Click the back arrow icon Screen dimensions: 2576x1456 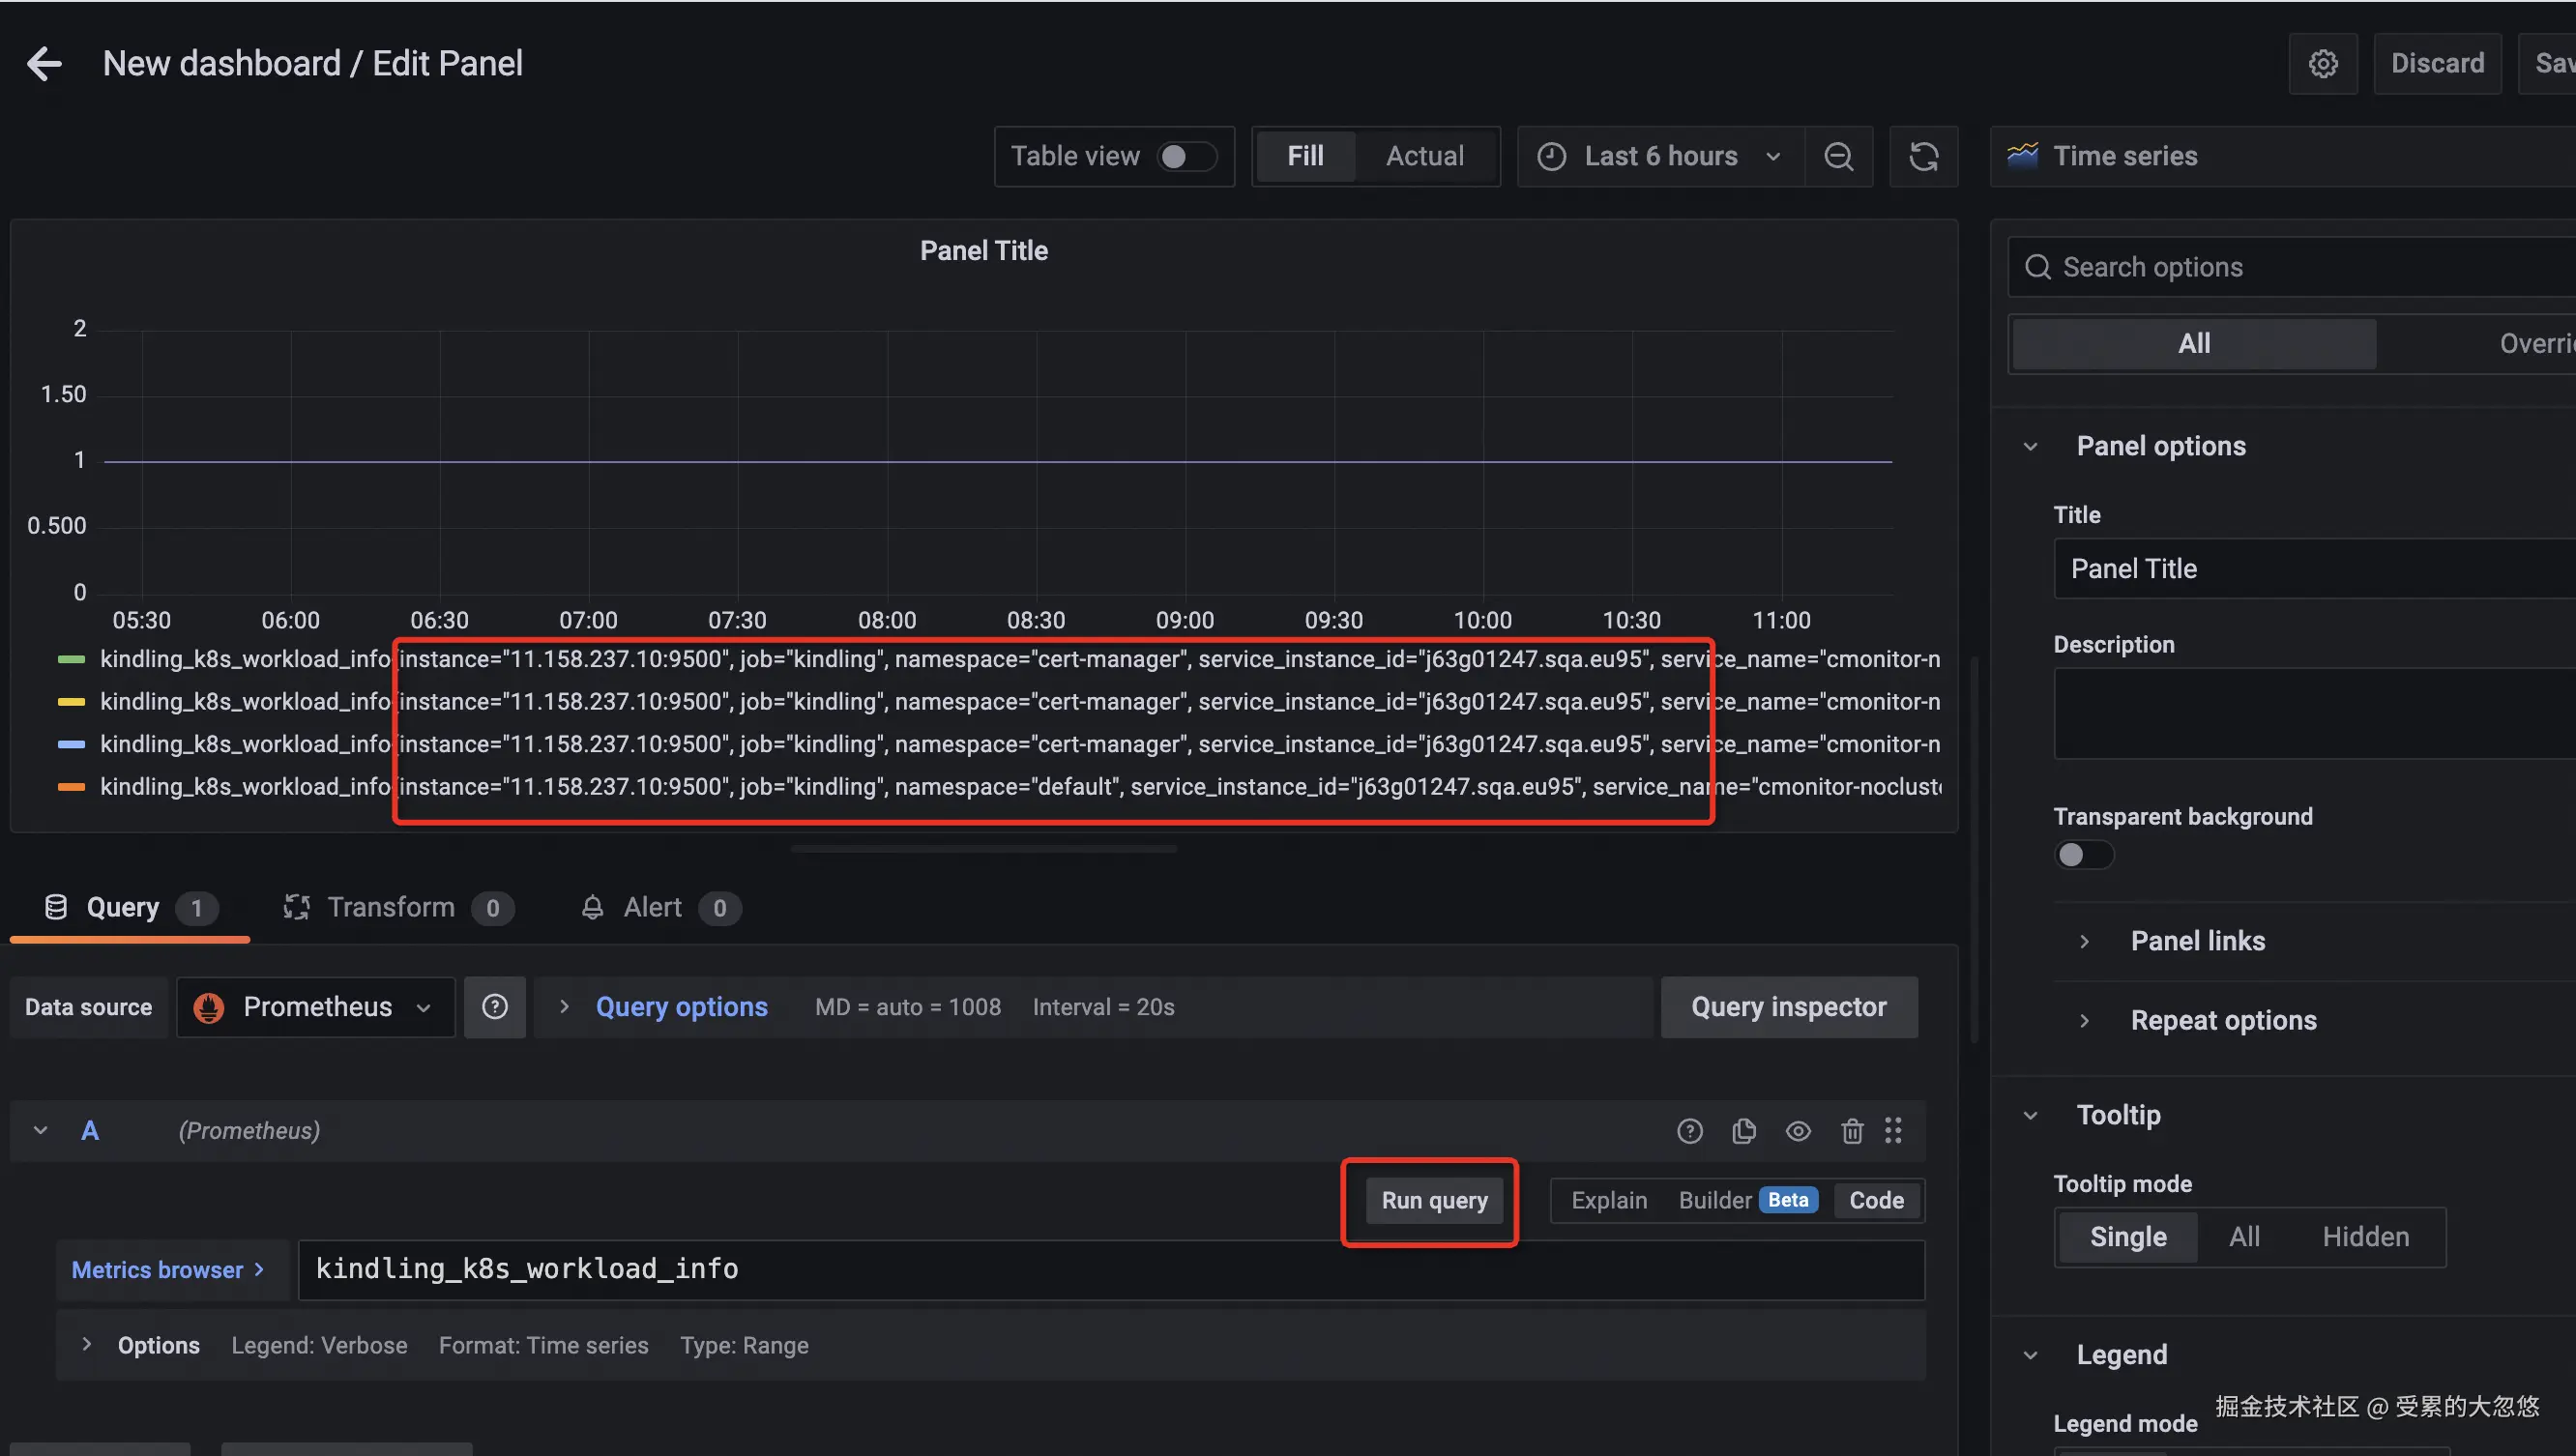coord(44,64)
